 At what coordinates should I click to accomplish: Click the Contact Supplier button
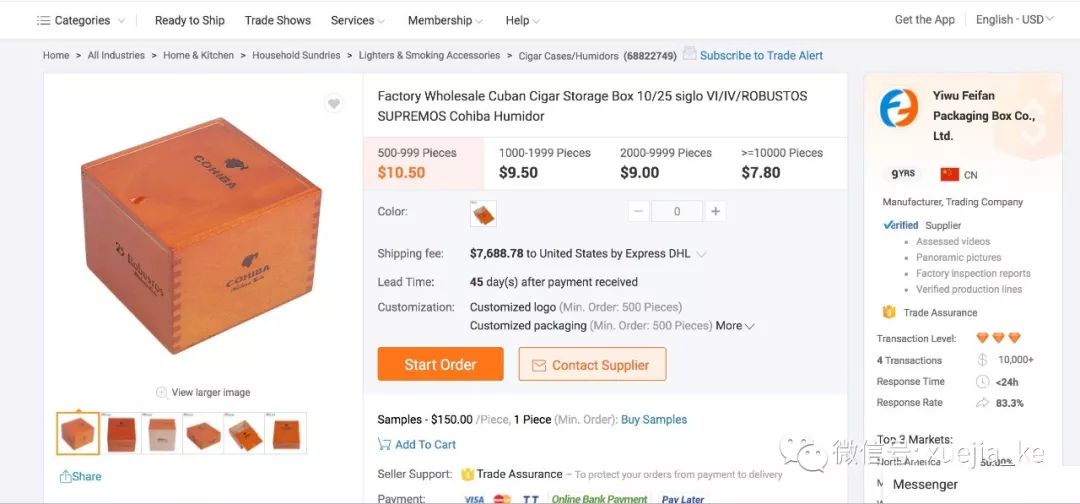592,364
